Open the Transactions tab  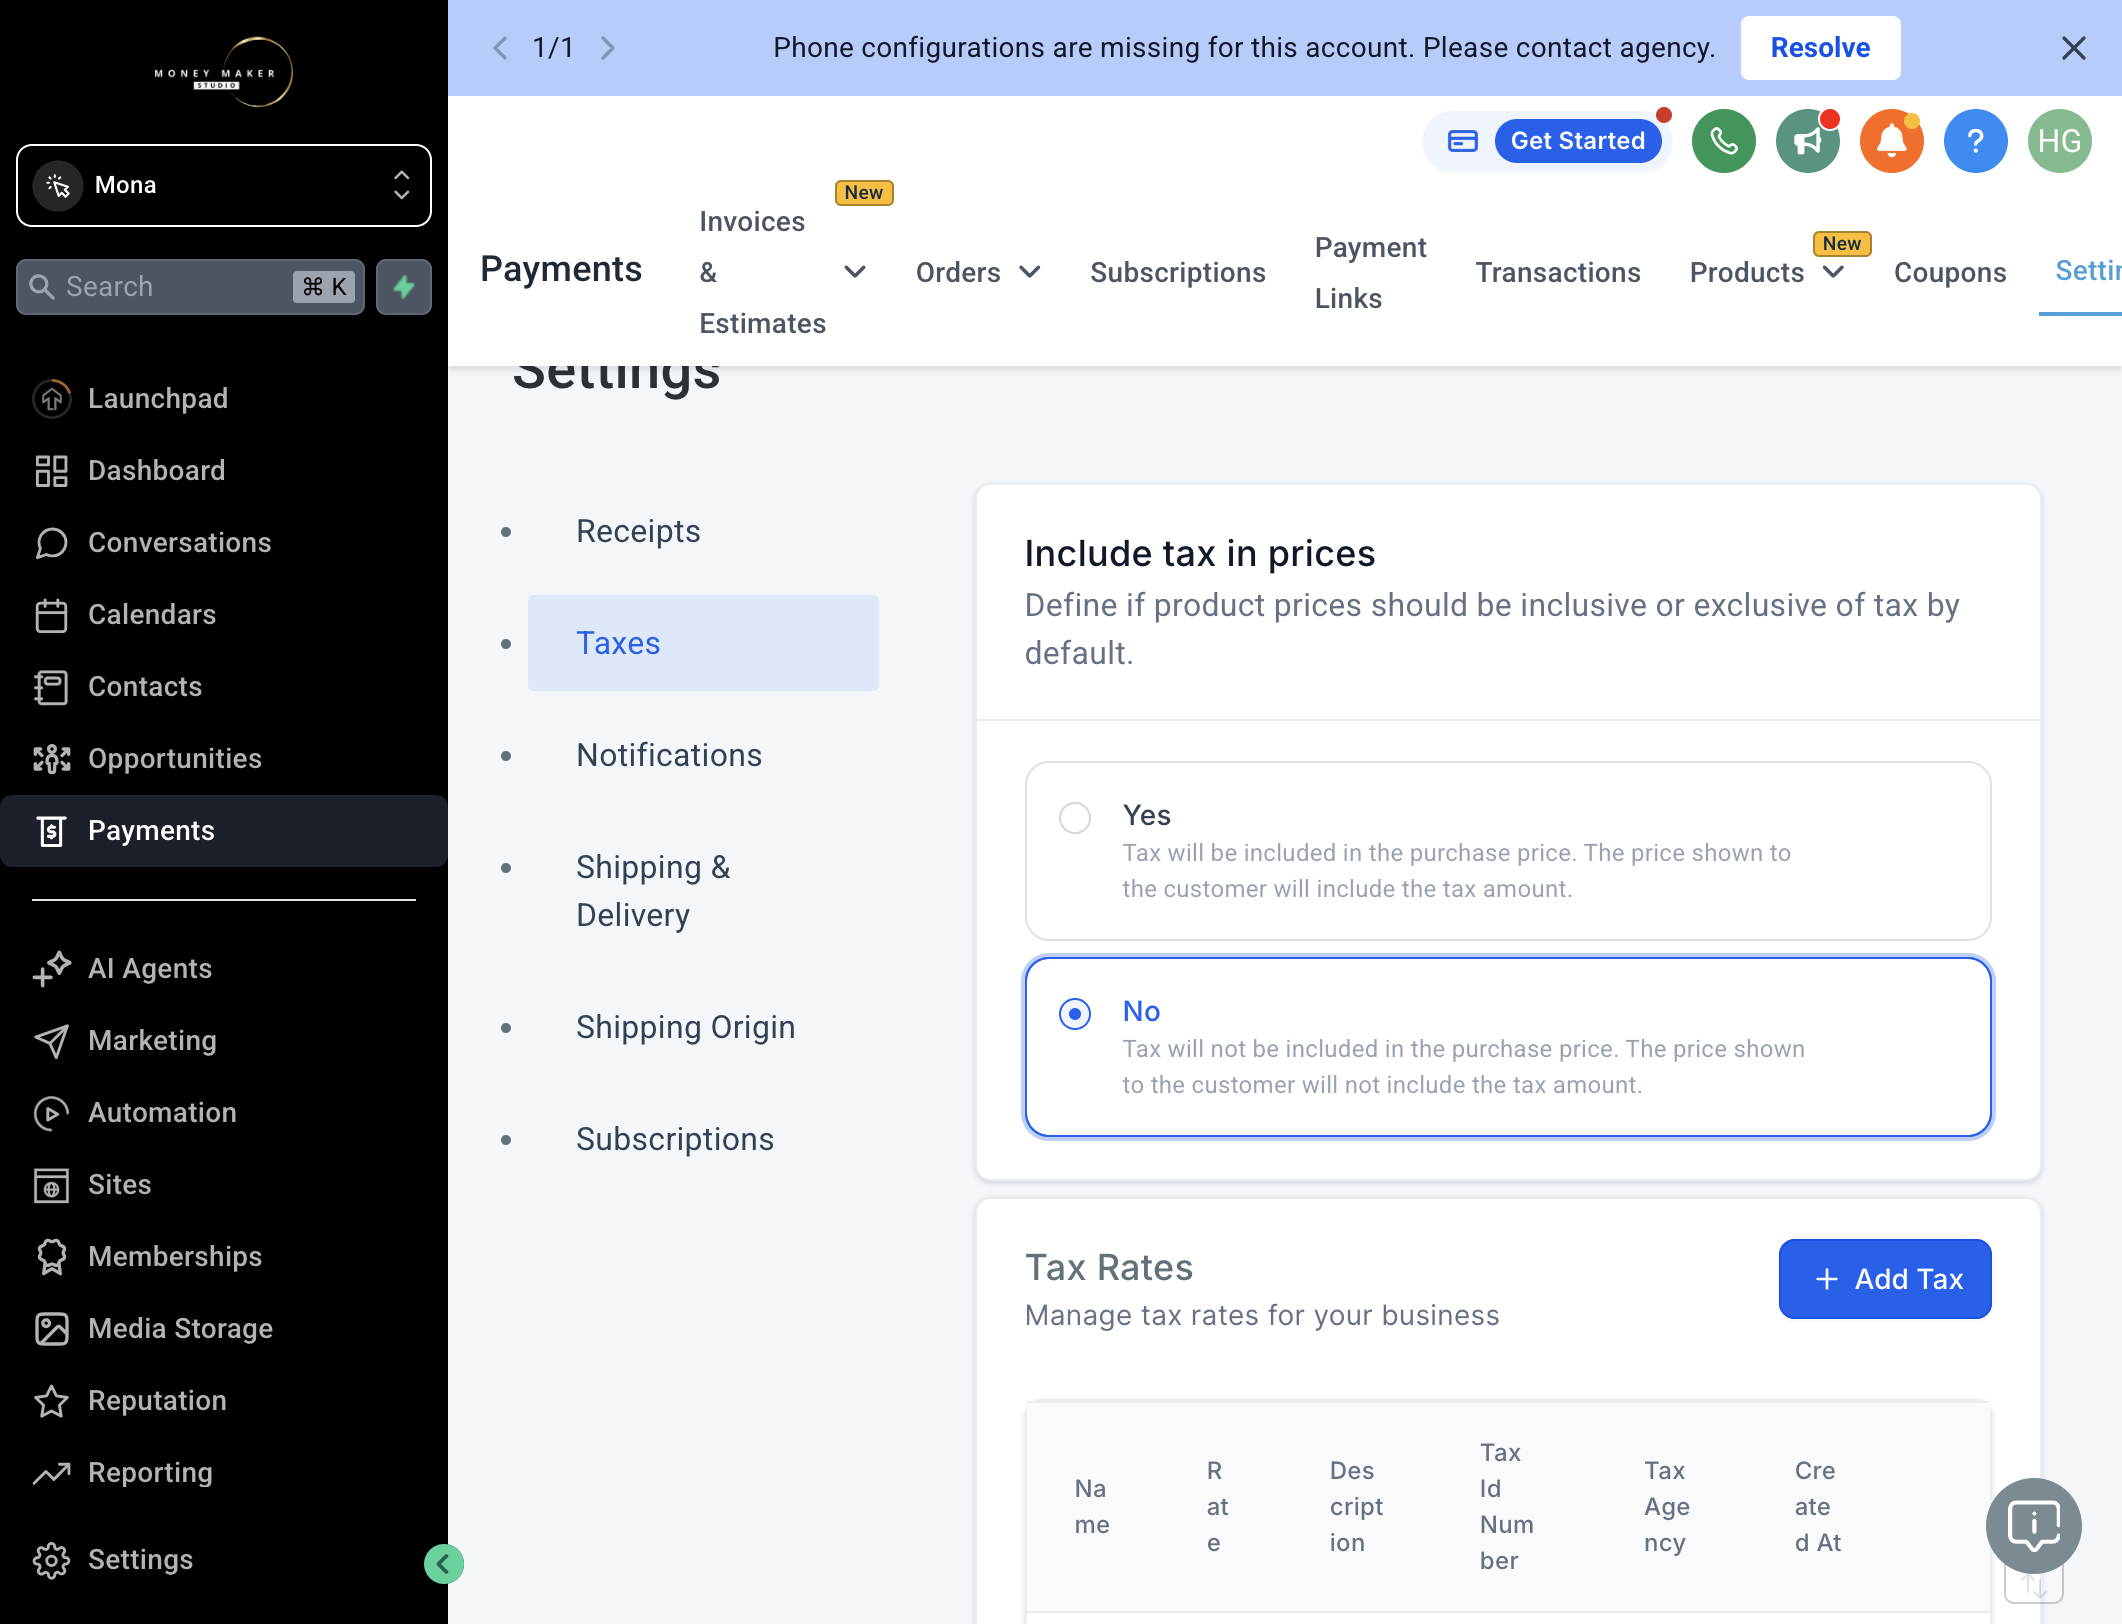(x=1558, y=272)
